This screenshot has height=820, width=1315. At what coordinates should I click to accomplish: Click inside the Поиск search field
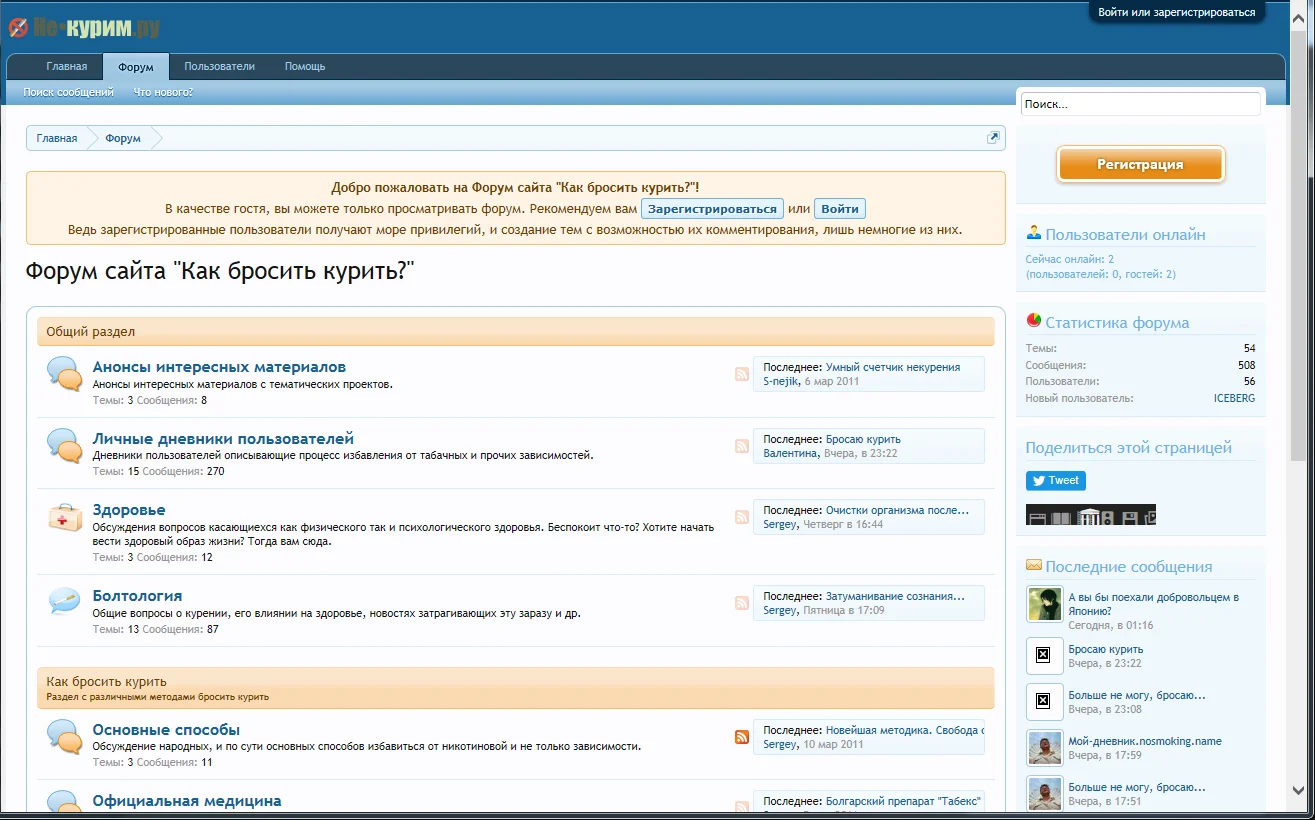1140,103
